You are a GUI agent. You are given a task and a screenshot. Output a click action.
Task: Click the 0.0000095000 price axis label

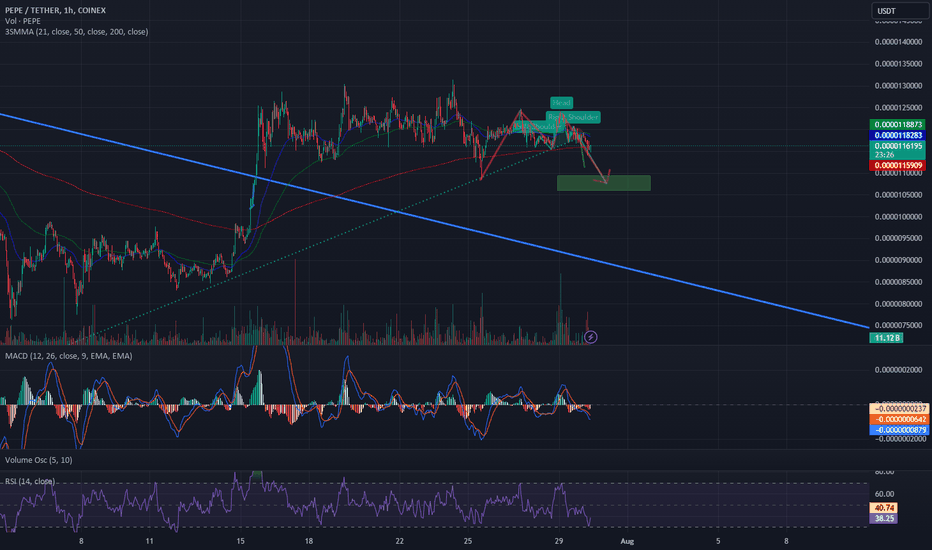pyautogui.click(x=898, y=238)
